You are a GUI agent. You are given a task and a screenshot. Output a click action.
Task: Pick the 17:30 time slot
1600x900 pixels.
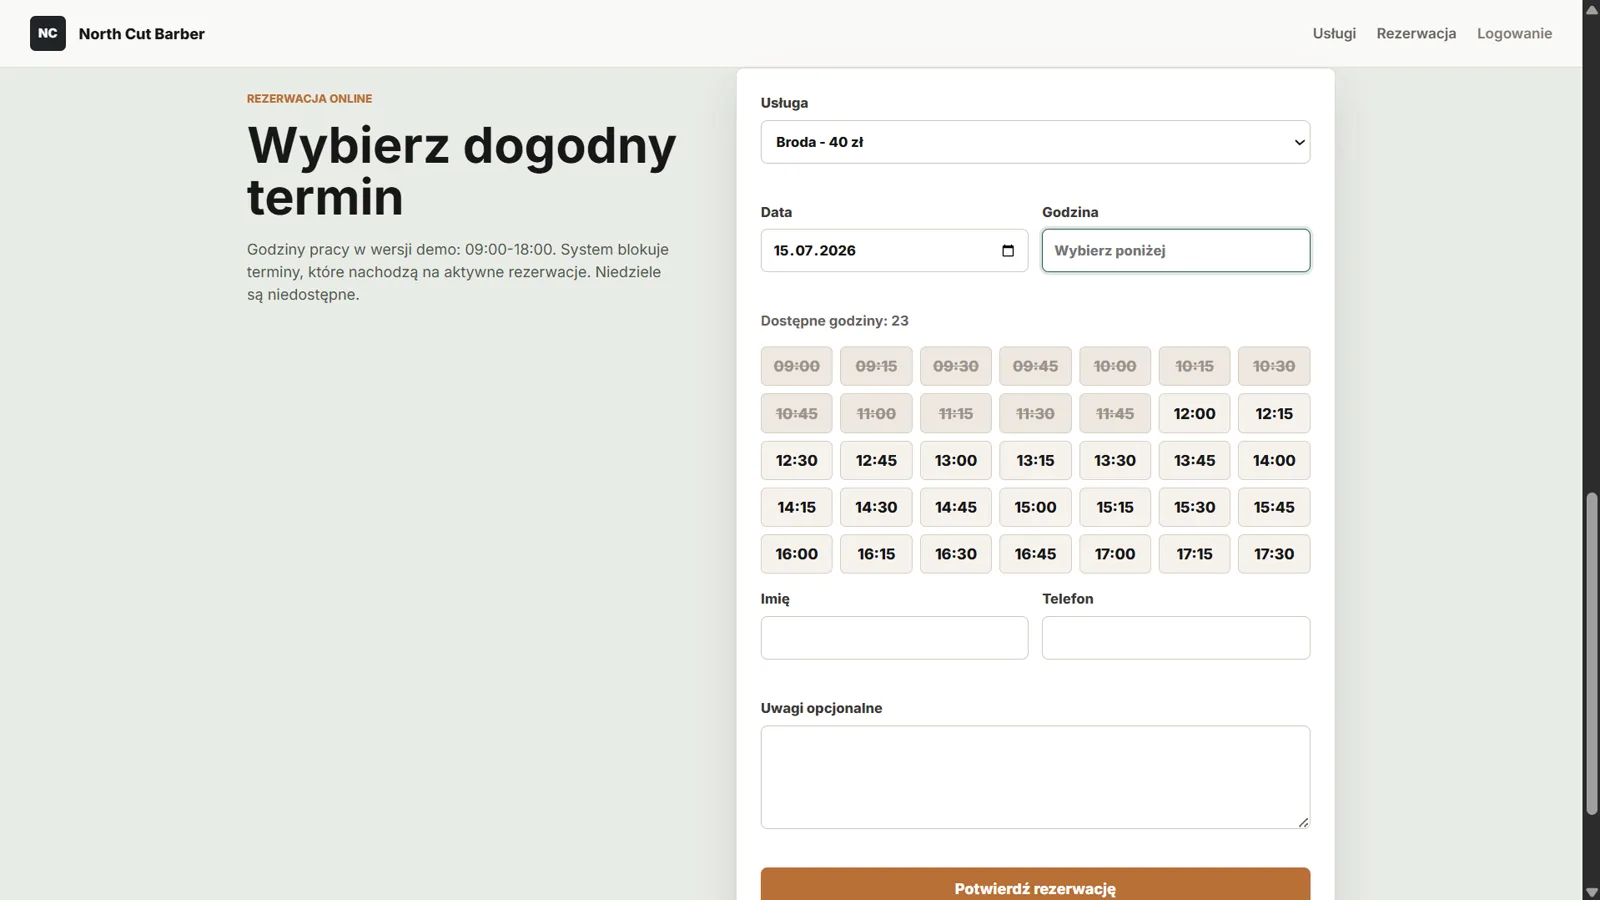point(1274,554)
